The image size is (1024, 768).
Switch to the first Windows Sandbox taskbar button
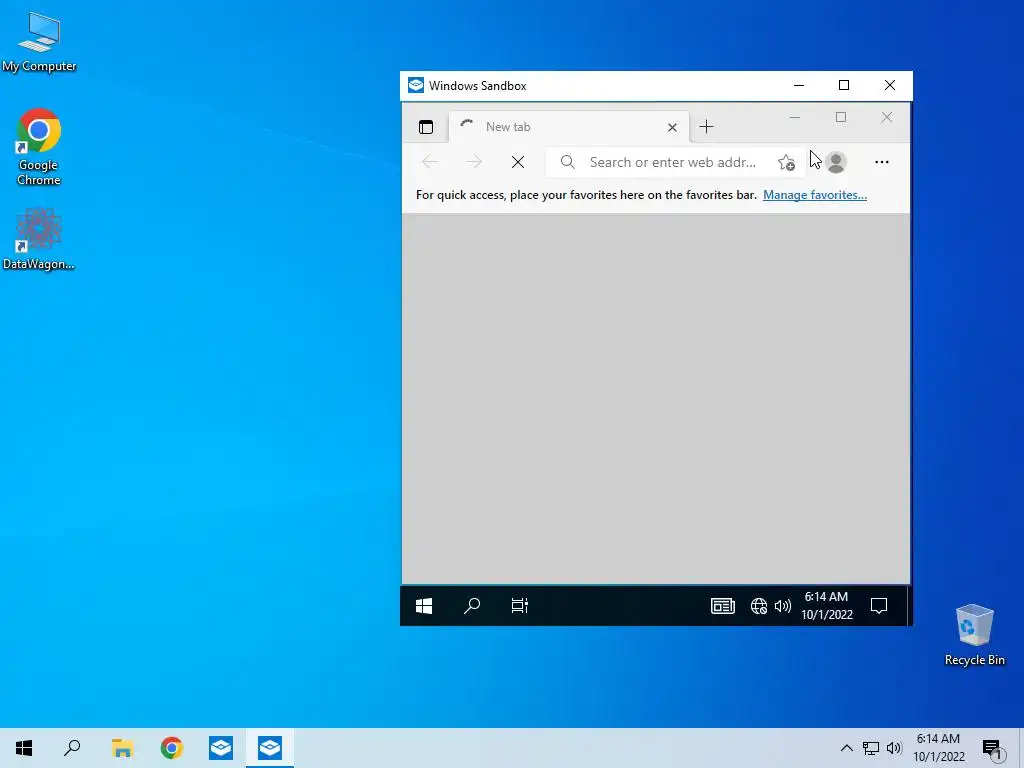[221, 748]
